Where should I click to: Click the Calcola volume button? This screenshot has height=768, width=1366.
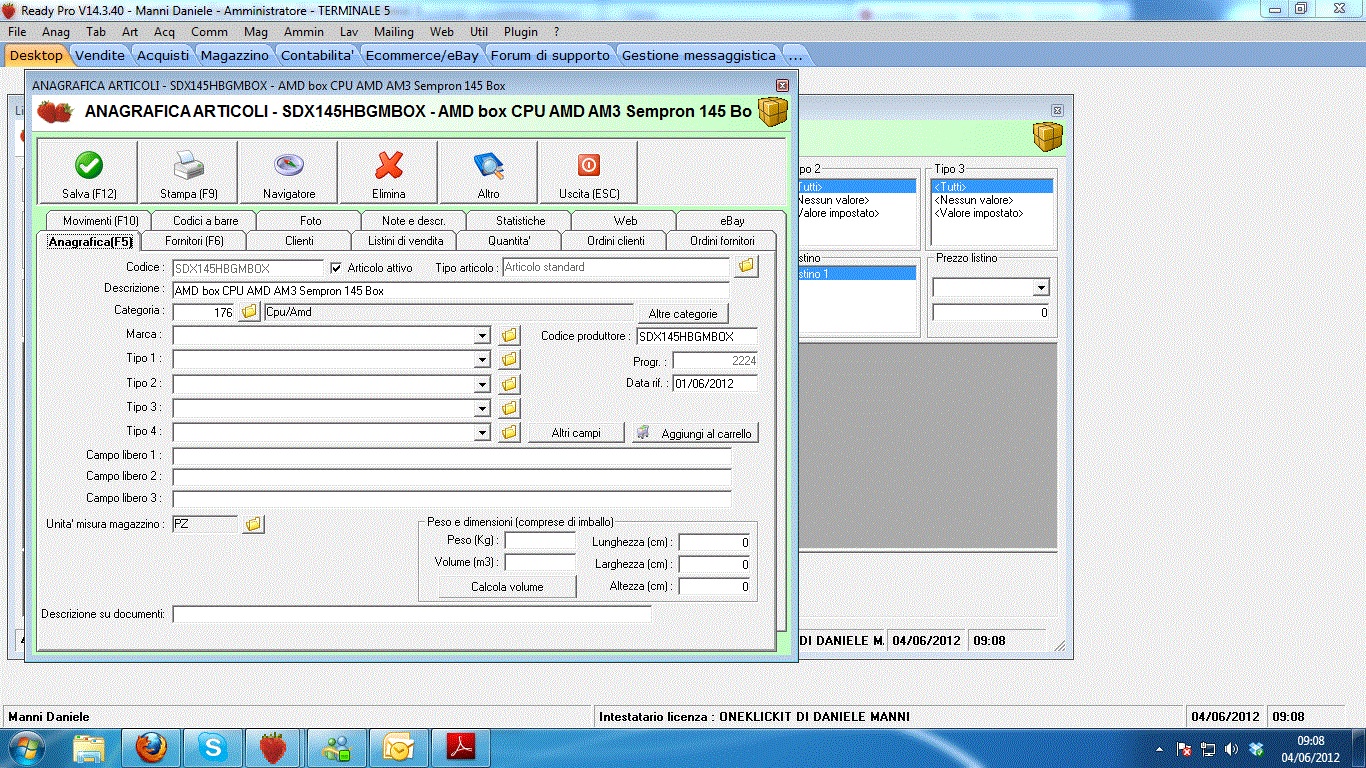tap(507, 587)
